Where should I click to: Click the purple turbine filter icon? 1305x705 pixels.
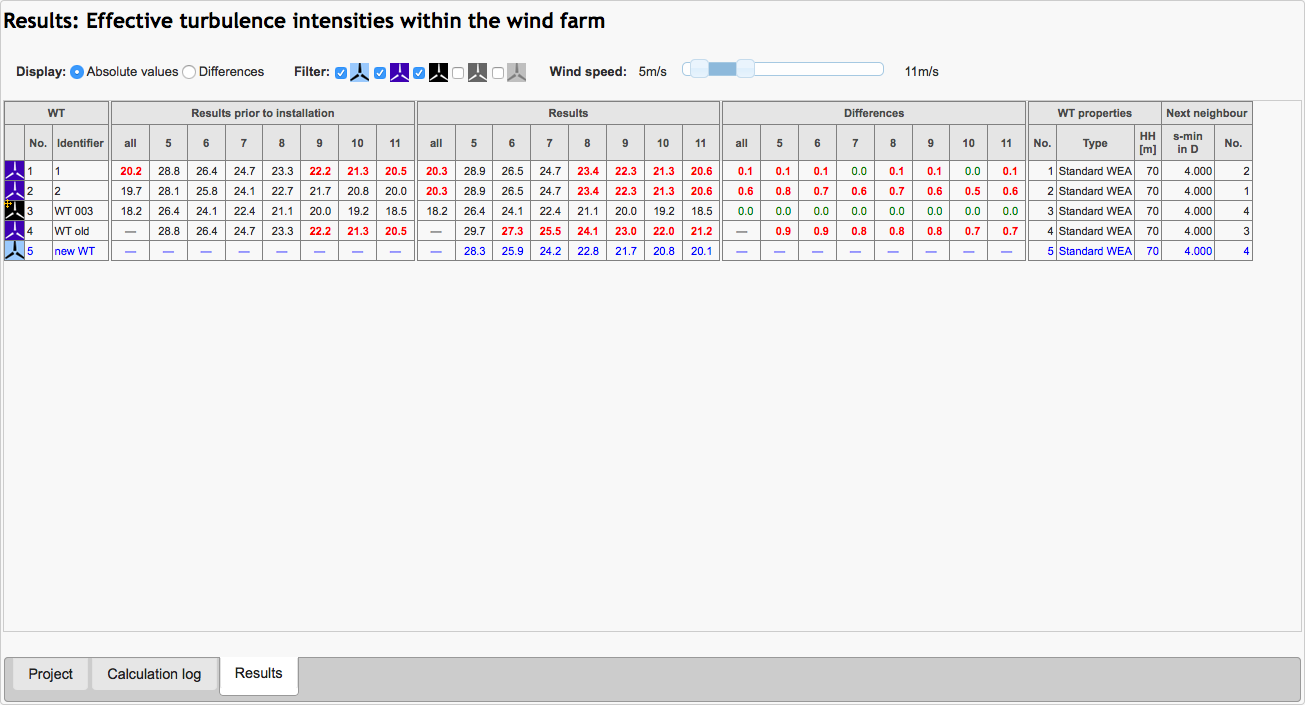[399, 72]
